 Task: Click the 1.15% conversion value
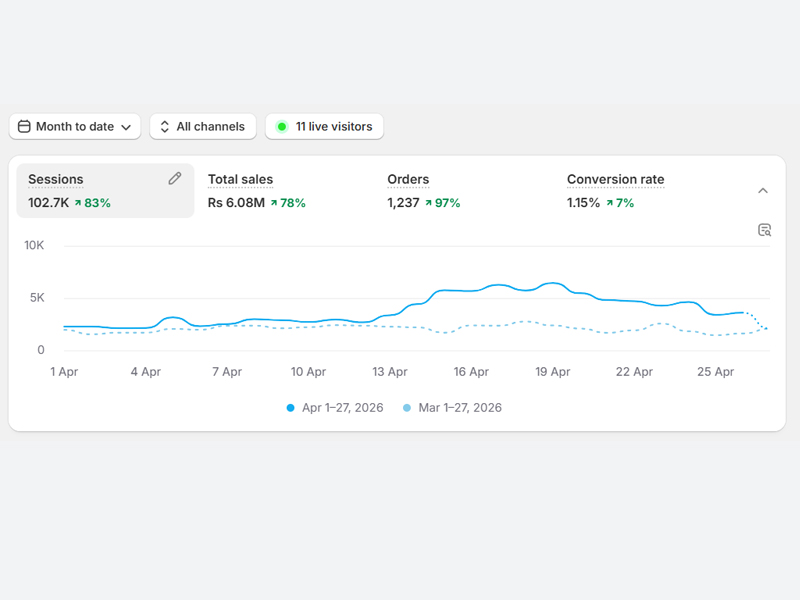tap(583, 203)
